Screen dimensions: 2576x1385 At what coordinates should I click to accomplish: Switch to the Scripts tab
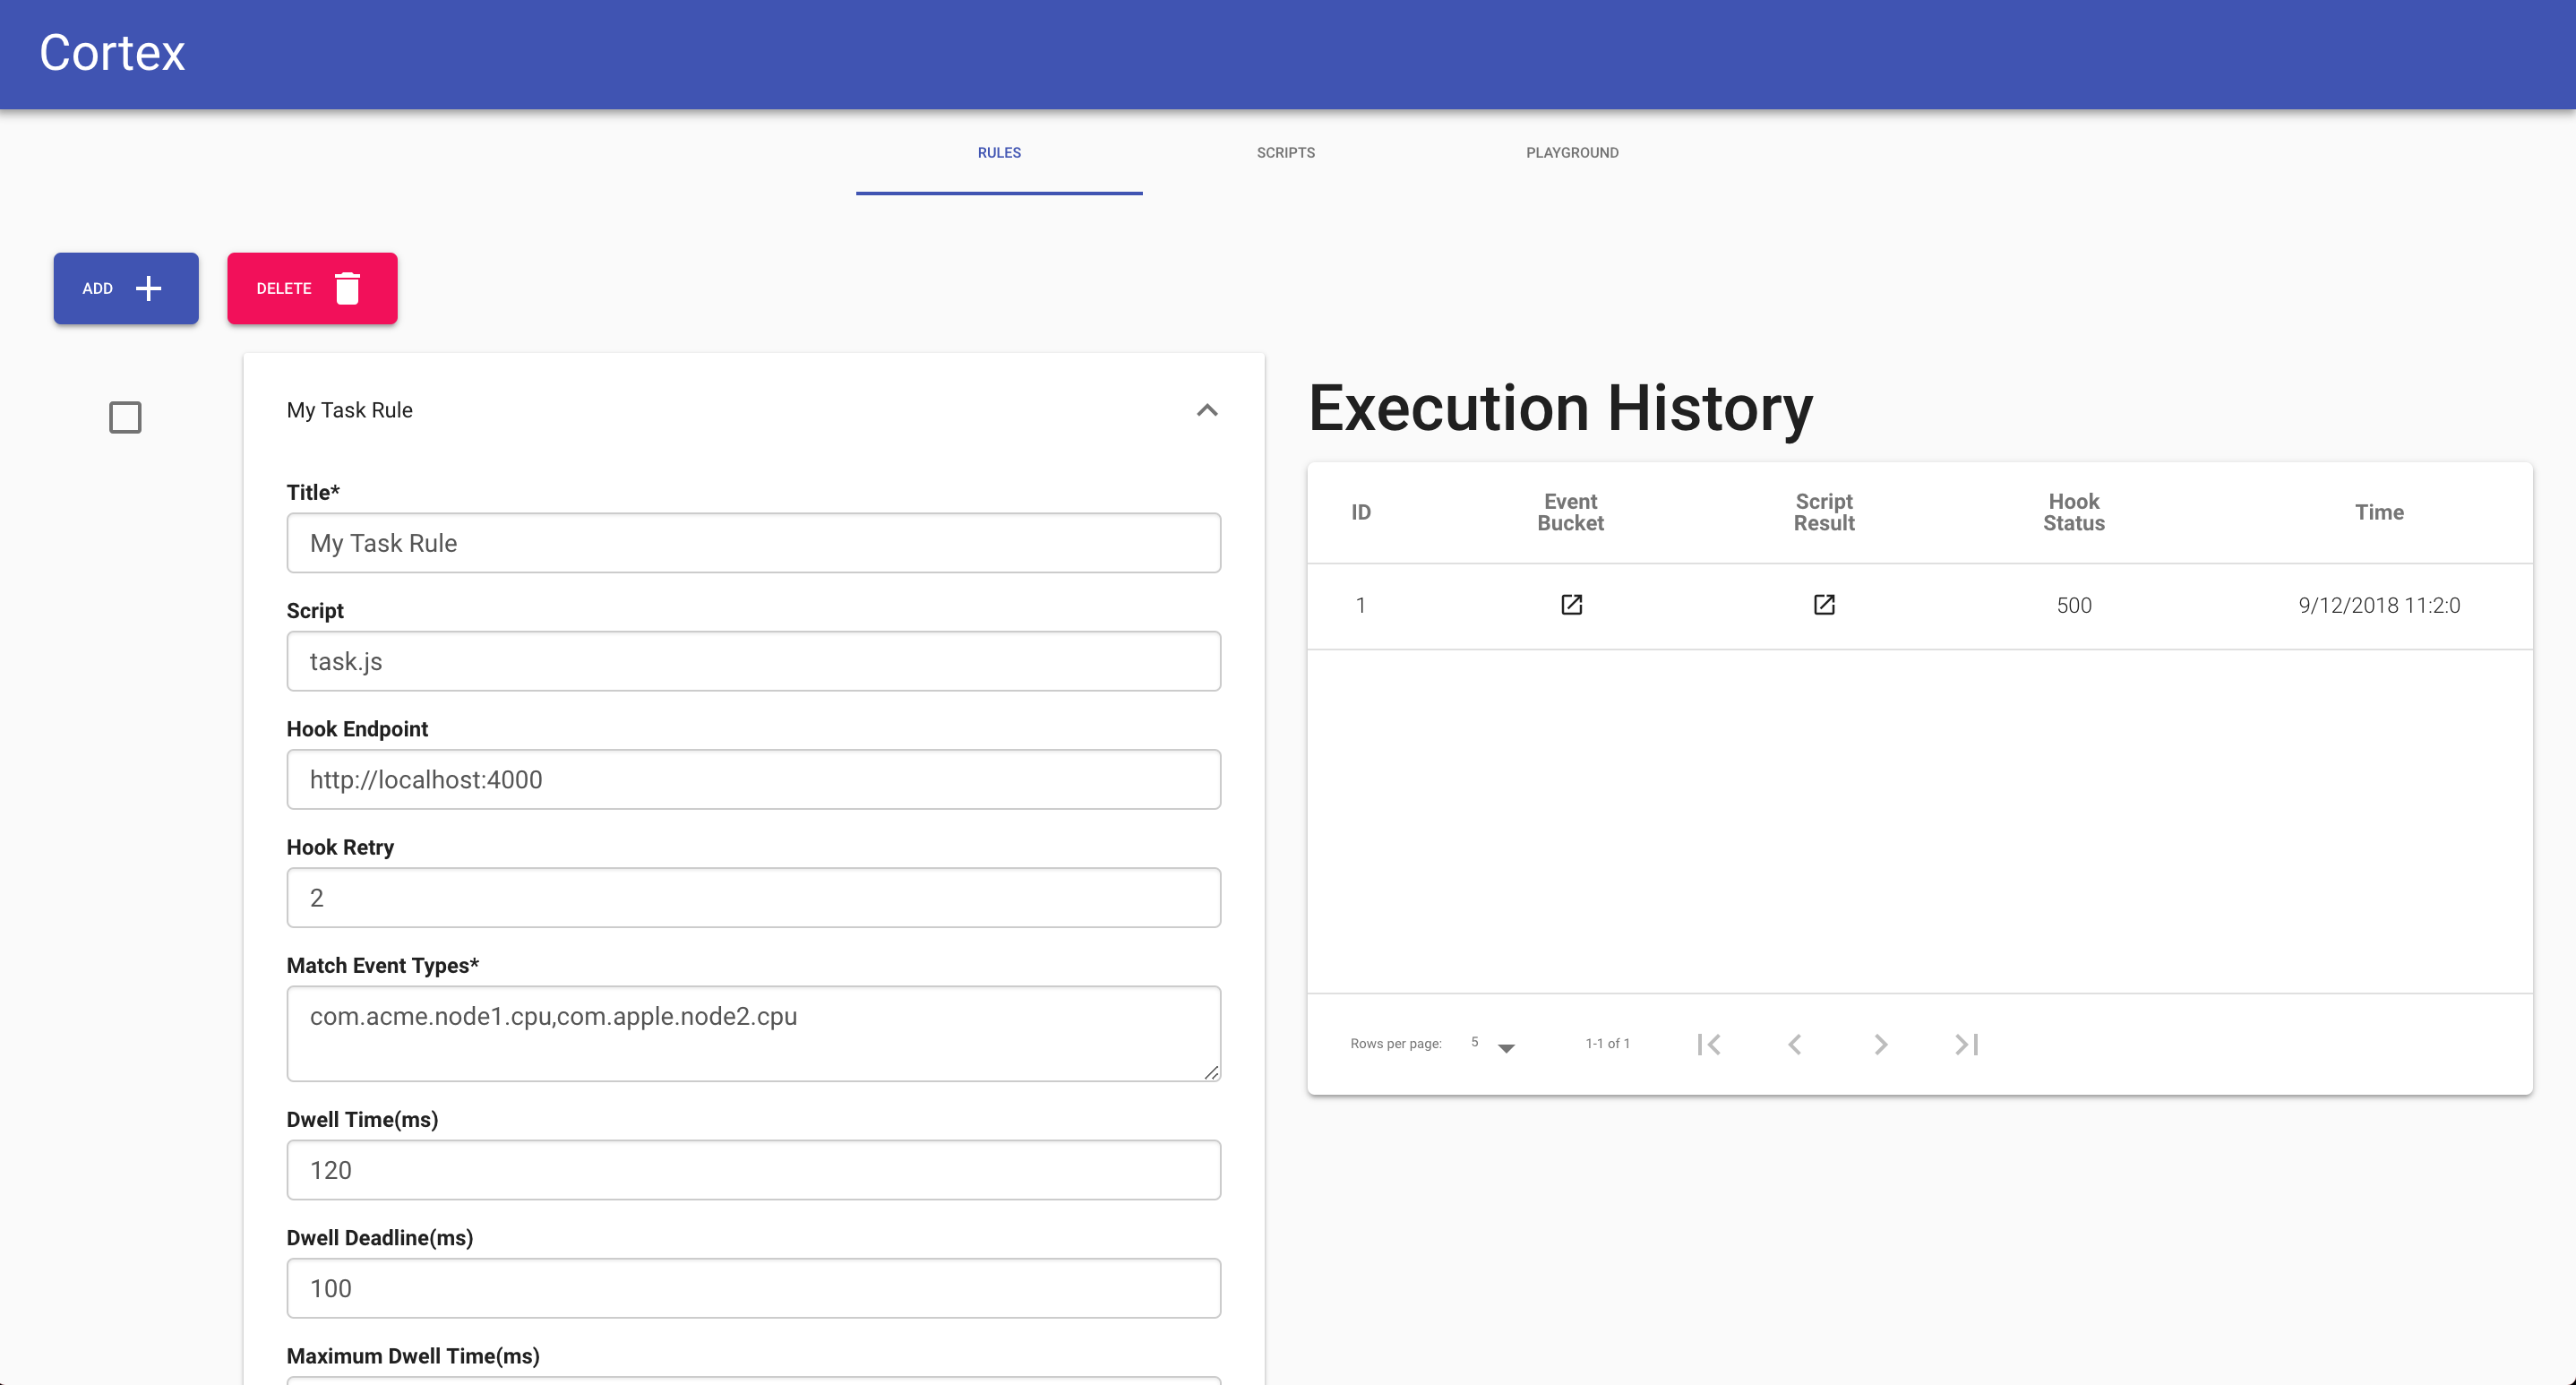[1285, 152]
